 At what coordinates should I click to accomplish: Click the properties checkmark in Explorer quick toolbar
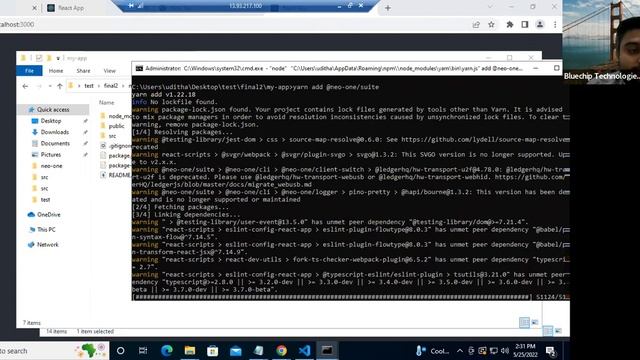(x=39, y=58)
